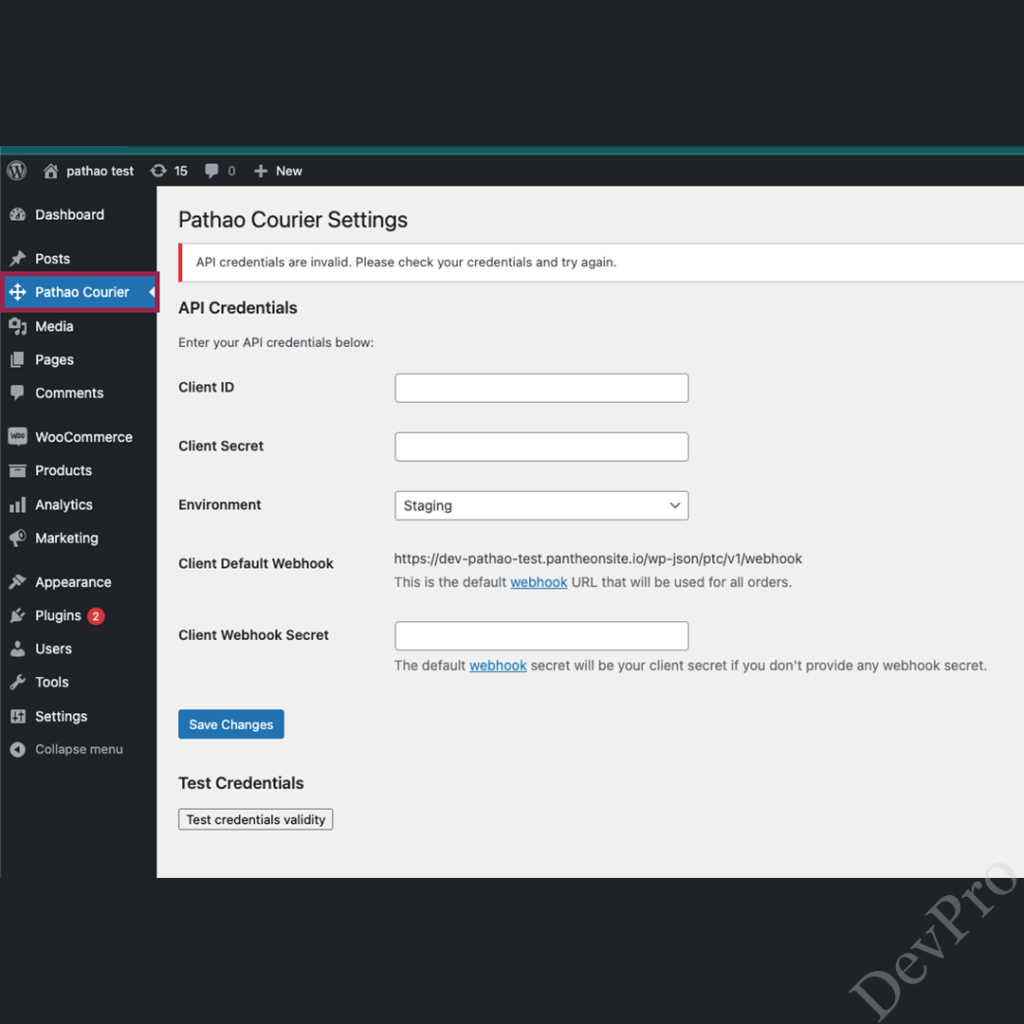Click the Pathao Courier compass icon
Screen dimensions: 1024x1024
click(20, 292)
